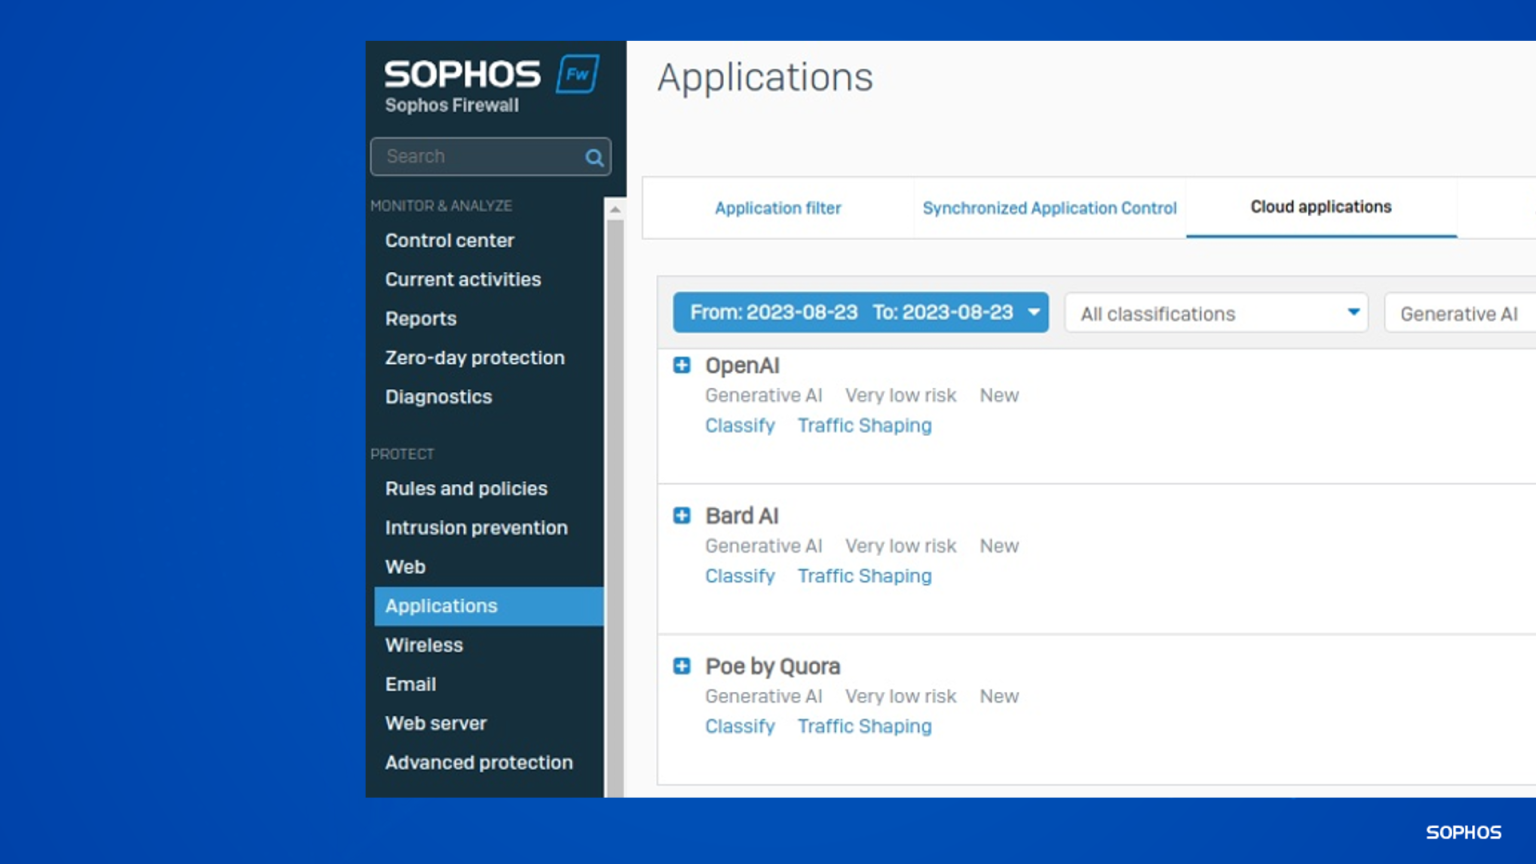Click the Applications page heading
The width and height of the screenshot is (1536, 864).
(x=765, y=77)
